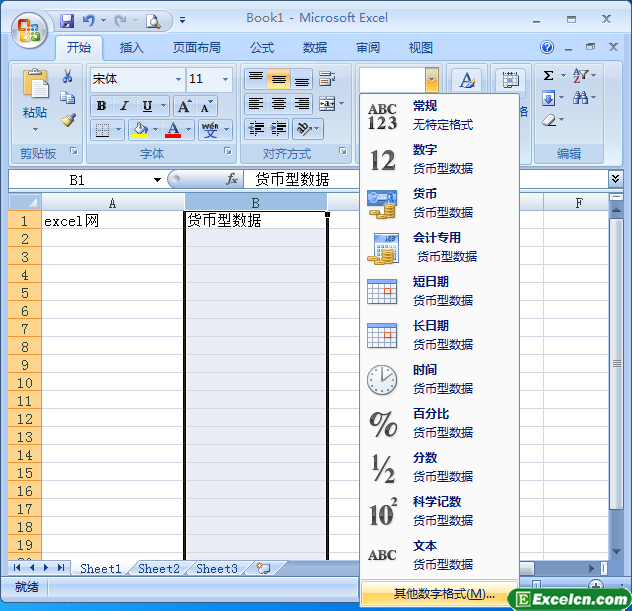Save the workbook with floppy icon
The height and width of the screenshot is (611, 632).
tap(67, 20)
